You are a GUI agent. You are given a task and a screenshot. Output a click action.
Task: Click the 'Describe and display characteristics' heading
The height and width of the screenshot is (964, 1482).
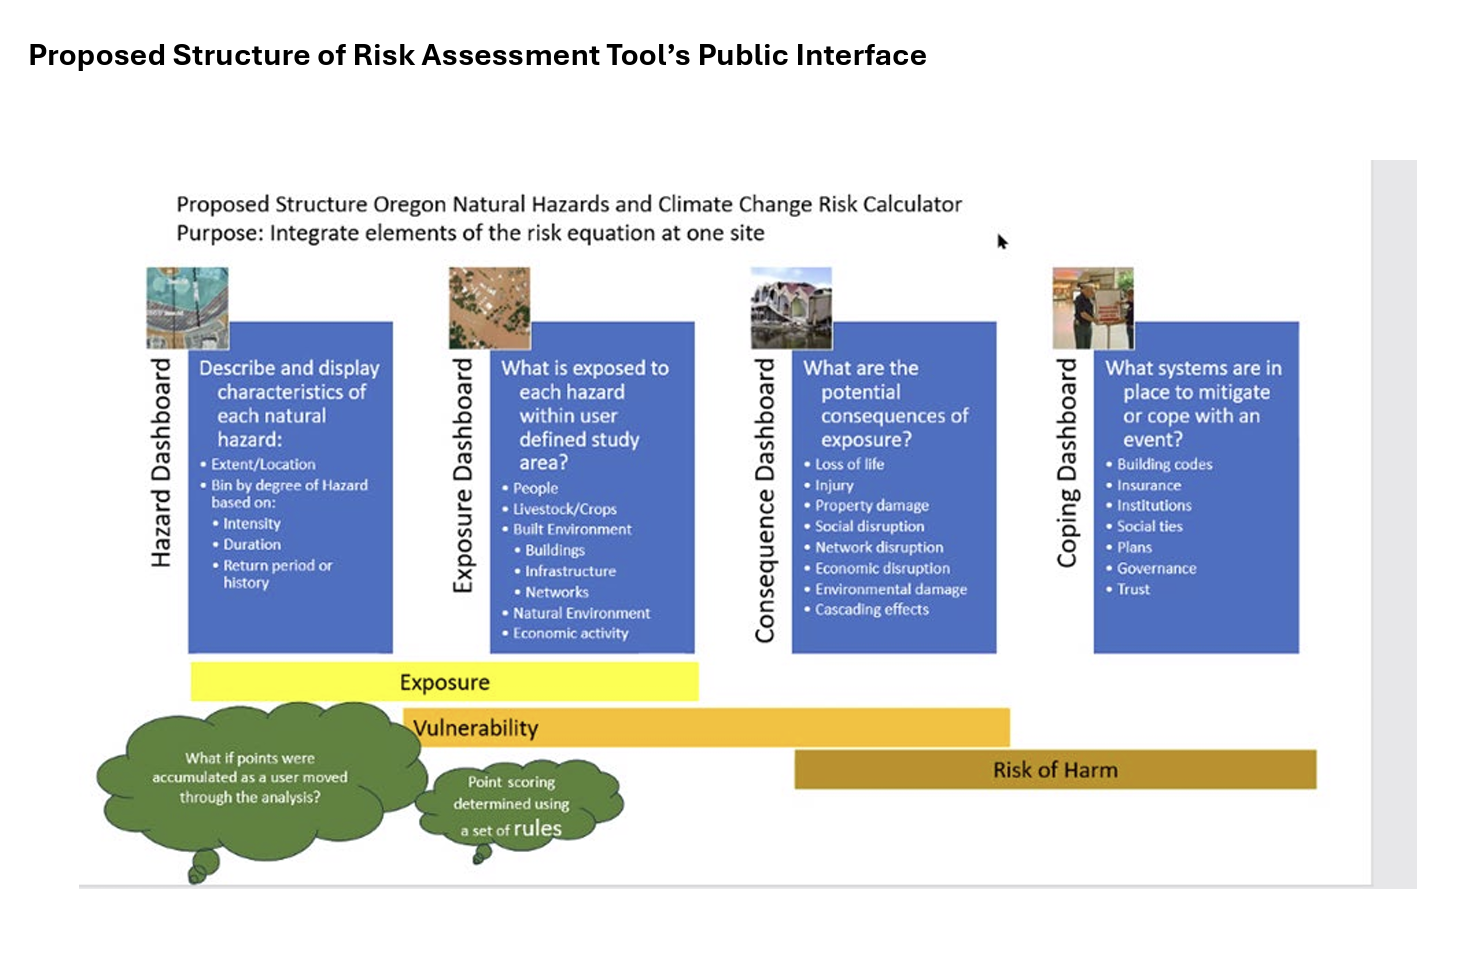(290, 403)
